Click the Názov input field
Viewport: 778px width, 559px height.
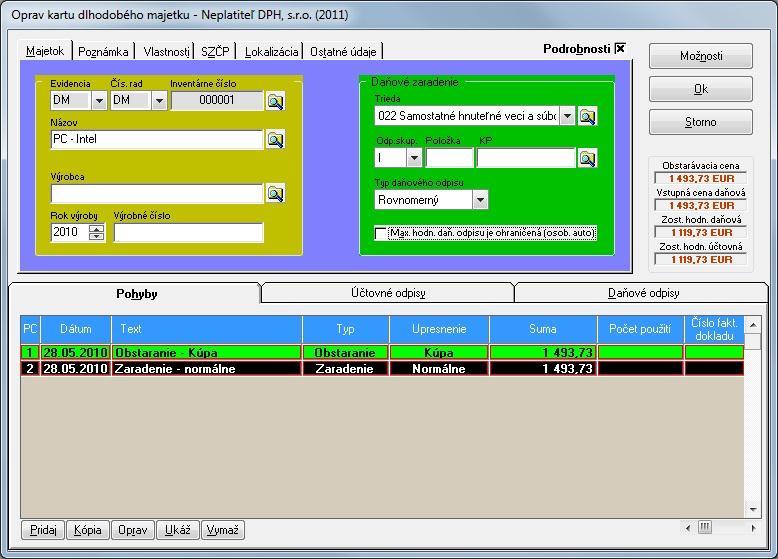157,139
